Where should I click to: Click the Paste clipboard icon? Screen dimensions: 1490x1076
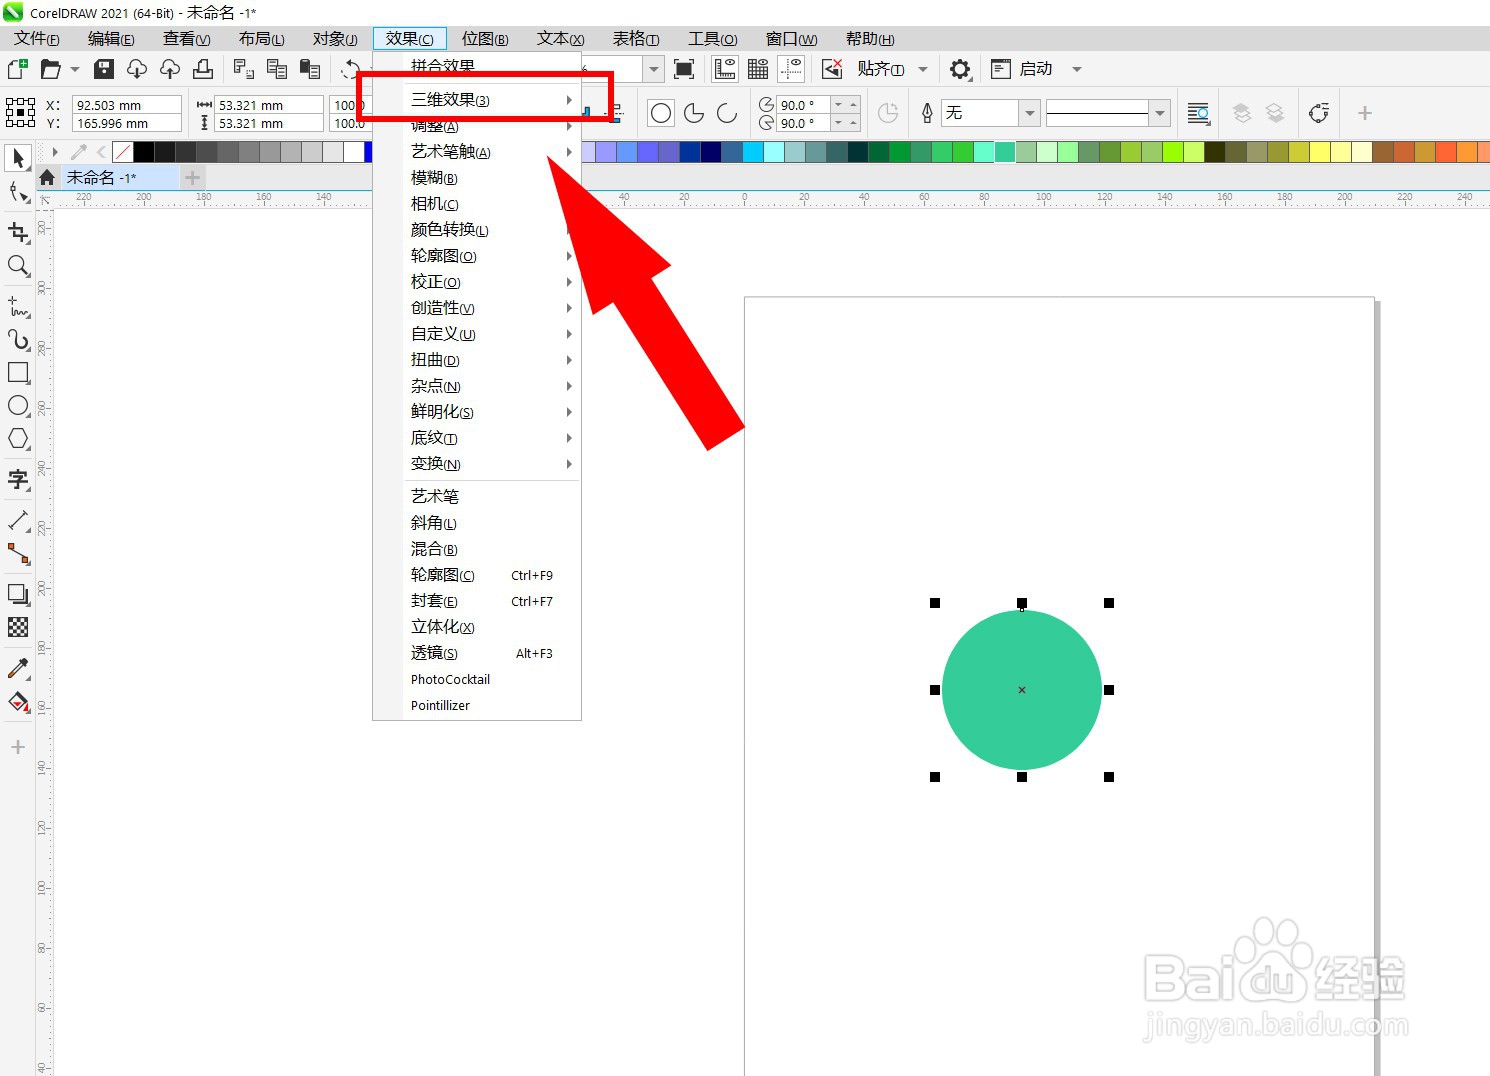pos(310,69)
